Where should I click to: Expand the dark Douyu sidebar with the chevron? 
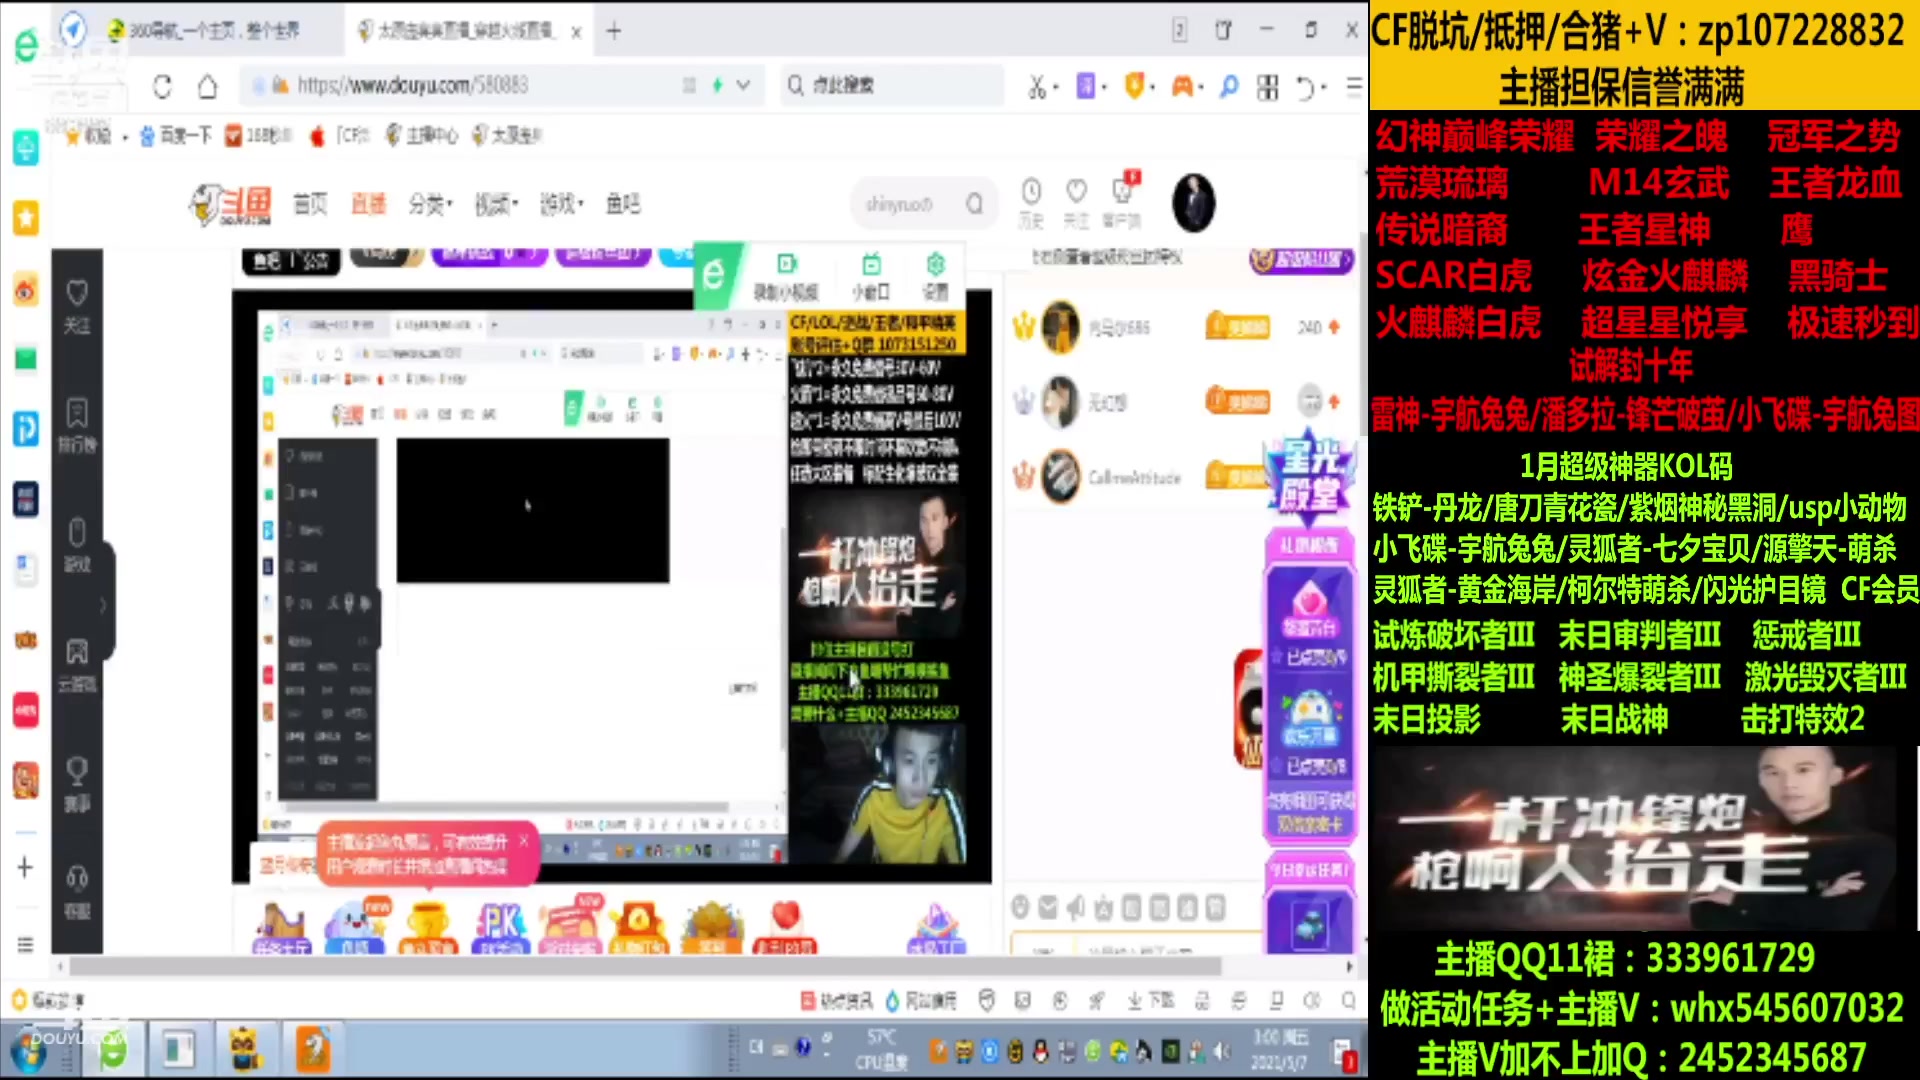[103, 605]
